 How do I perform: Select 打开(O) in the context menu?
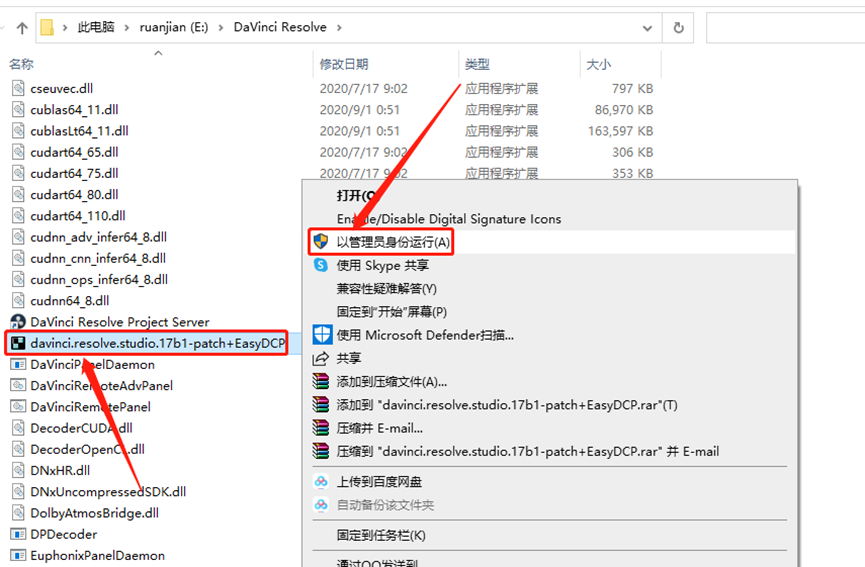[356, 196]
